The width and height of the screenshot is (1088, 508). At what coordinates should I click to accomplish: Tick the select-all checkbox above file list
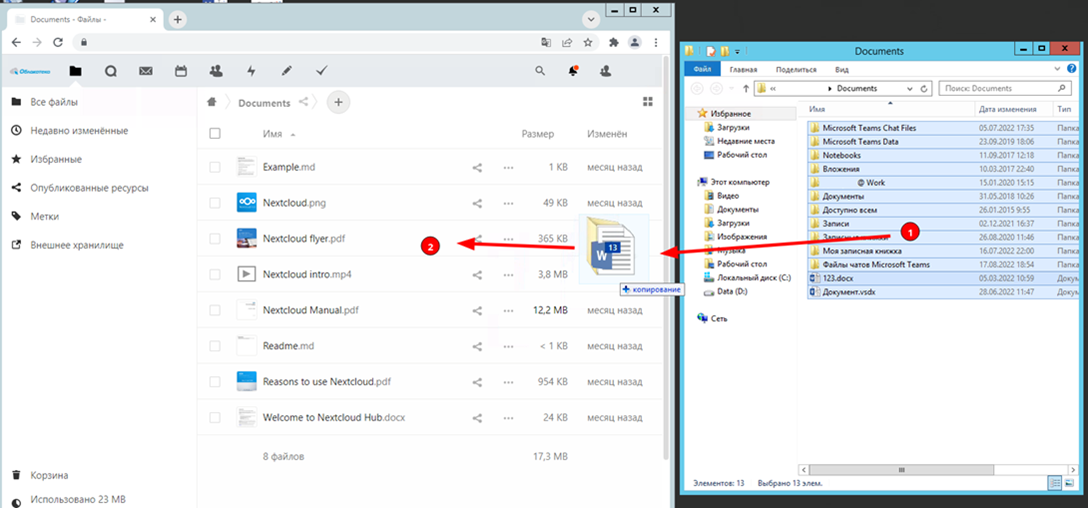215,134
